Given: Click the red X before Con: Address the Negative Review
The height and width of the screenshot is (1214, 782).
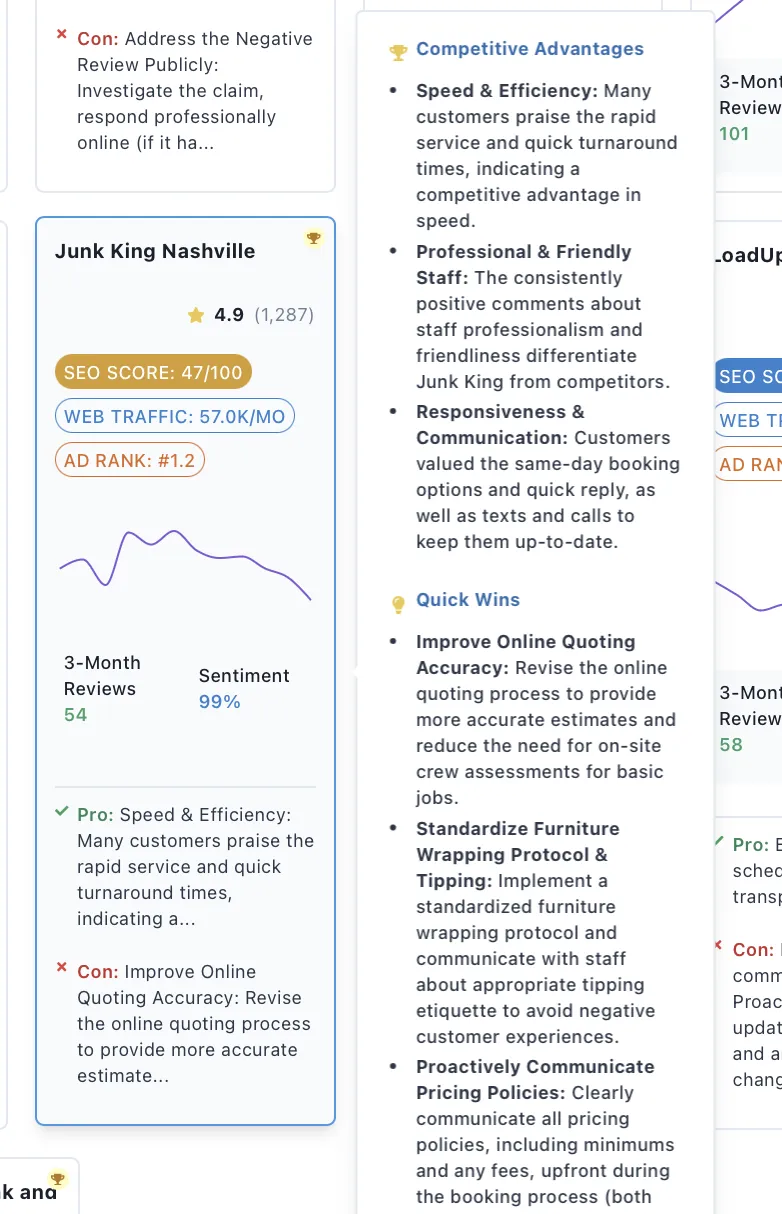Looking at the screenshot, I should click(62, 35).
